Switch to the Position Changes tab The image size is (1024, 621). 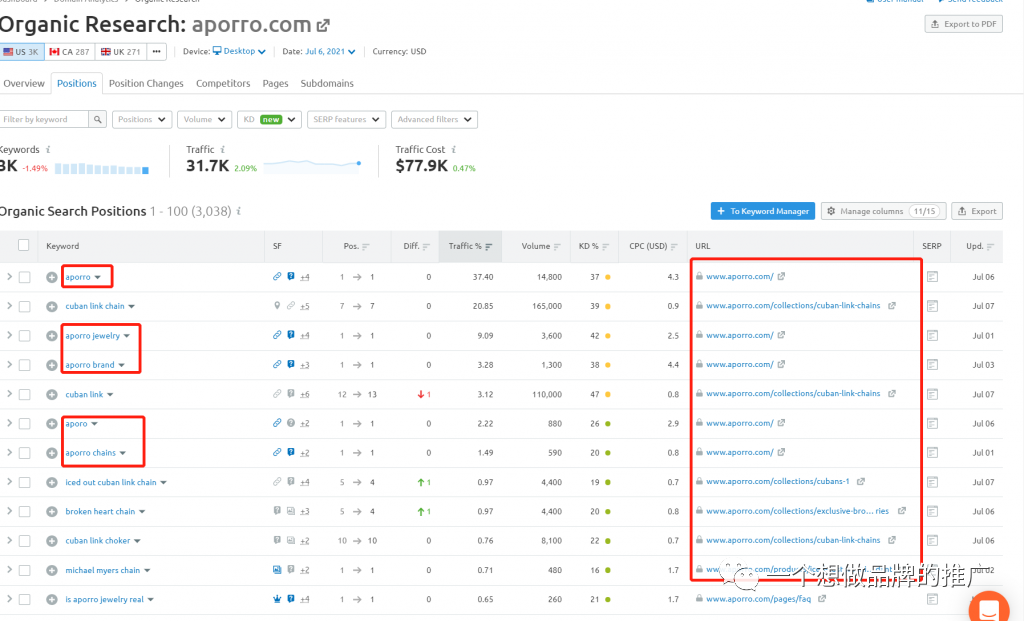pyautogui.click(x=146, y=84)
